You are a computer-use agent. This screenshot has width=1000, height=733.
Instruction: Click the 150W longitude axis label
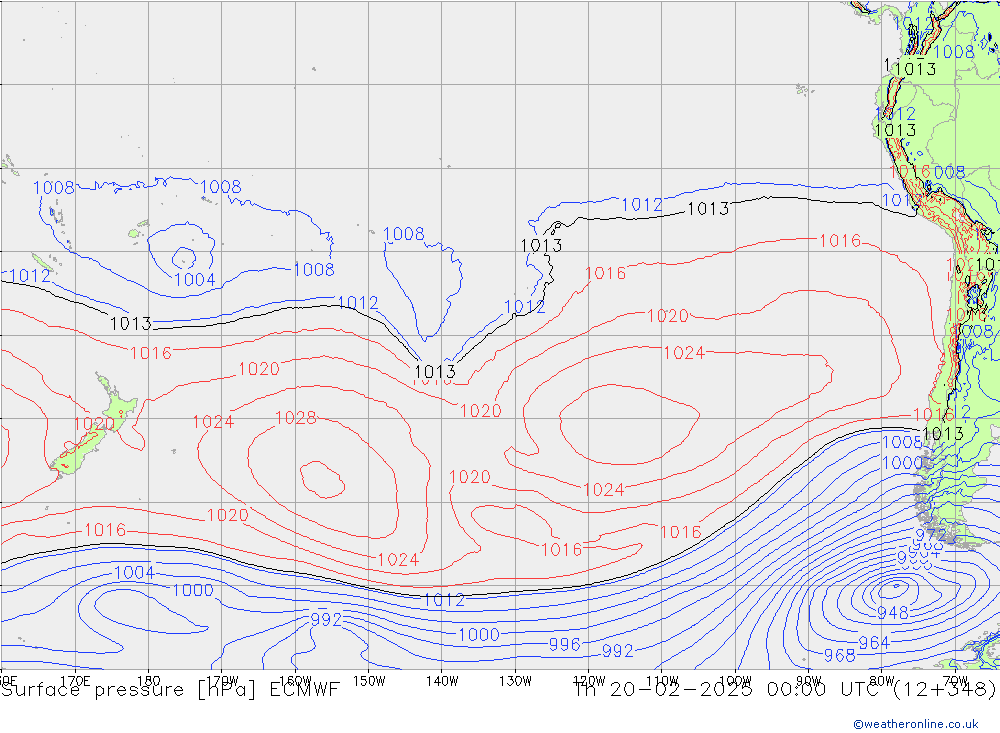pyautogui.click(x=368, y=680)
